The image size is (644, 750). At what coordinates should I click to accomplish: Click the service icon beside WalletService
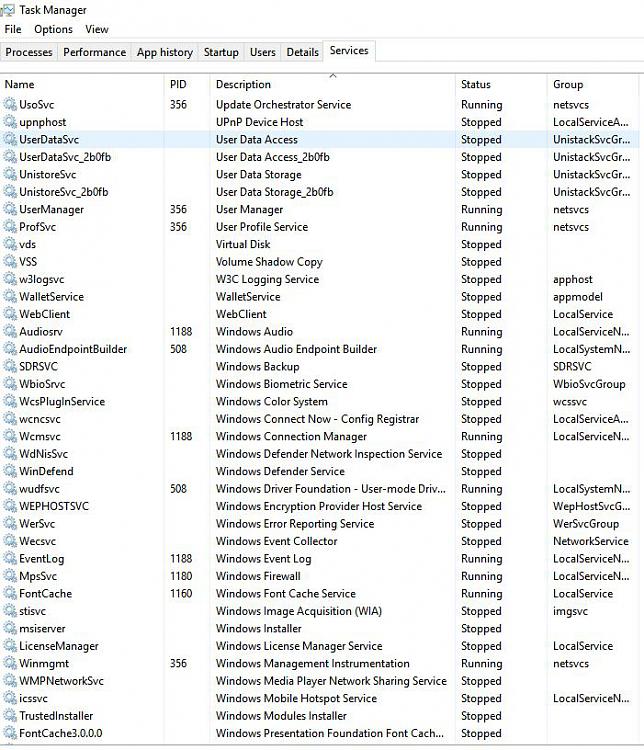[10, 297]
